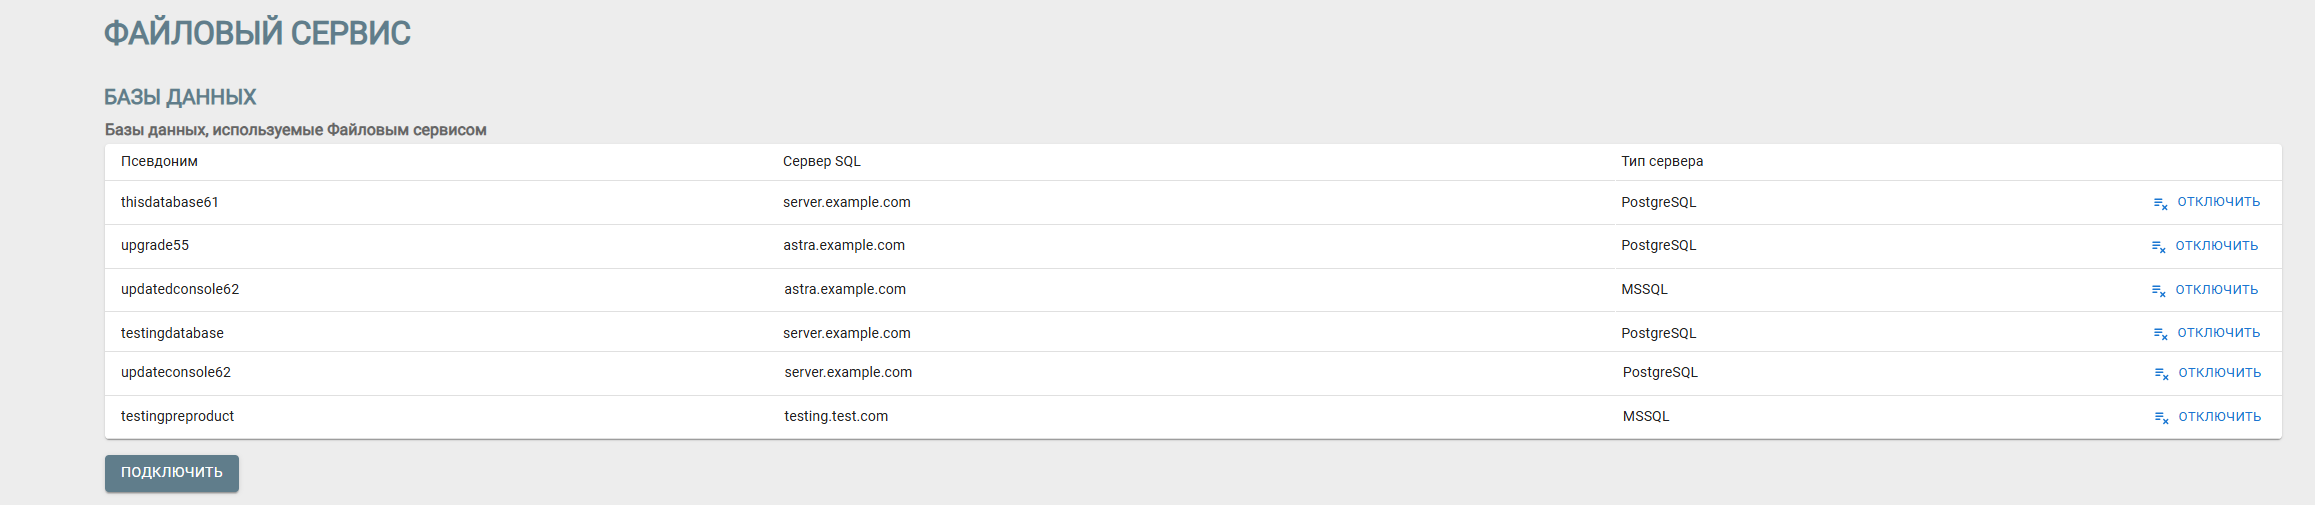Click the Псевдоним column header
2315x505 pixels.
click(159, 162)
